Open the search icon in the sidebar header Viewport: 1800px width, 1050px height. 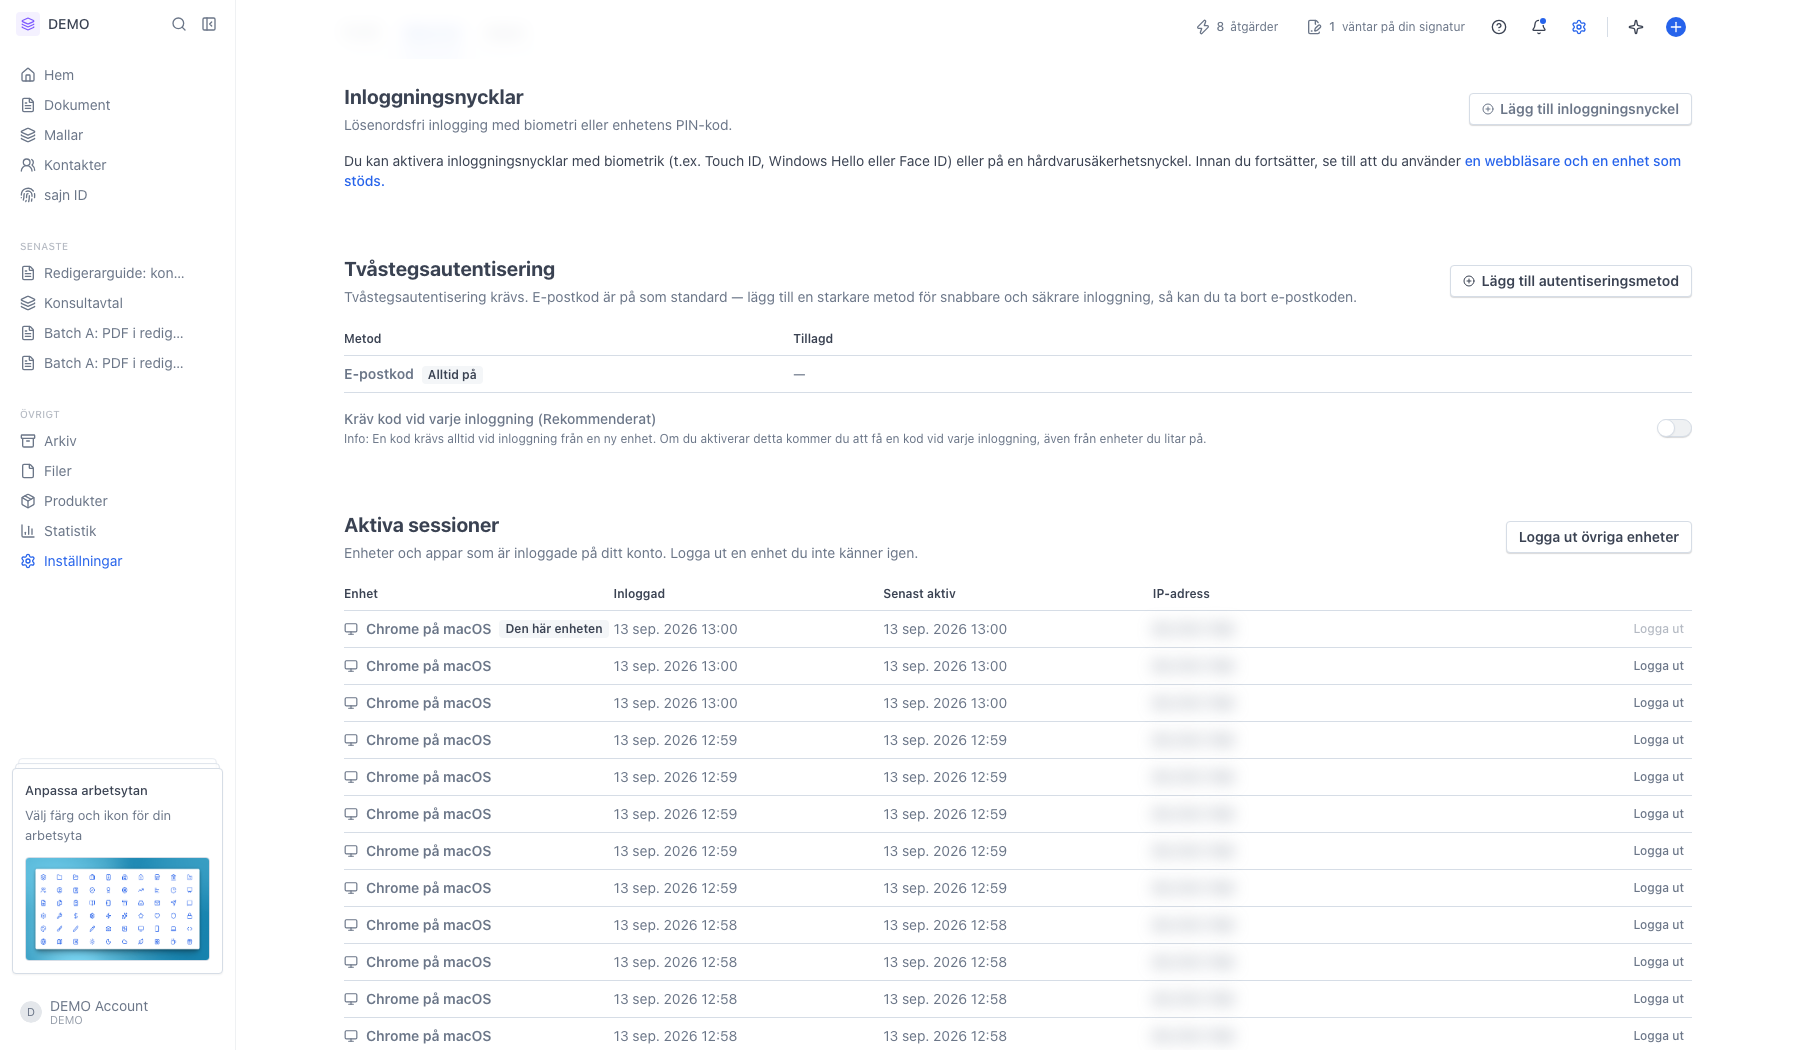tap(179, 24)
